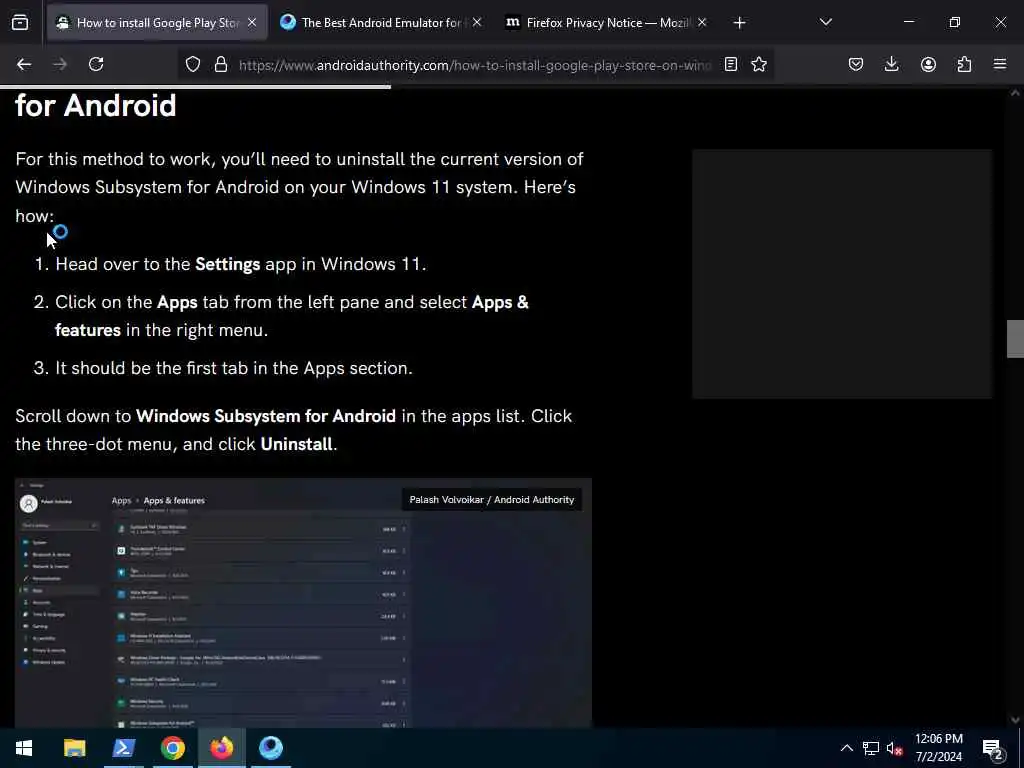
Task: Click the scrollbar down arrow
Action: pos(1015,720)
